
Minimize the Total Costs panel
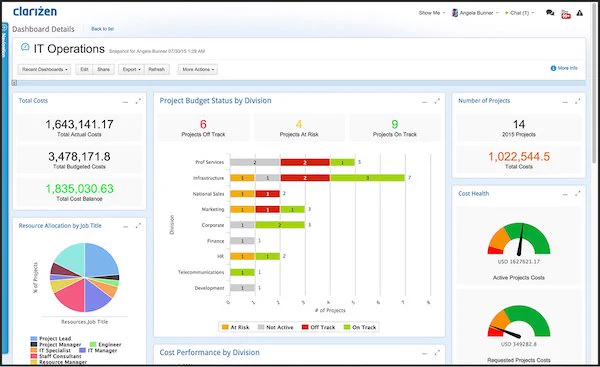[125, 102]
